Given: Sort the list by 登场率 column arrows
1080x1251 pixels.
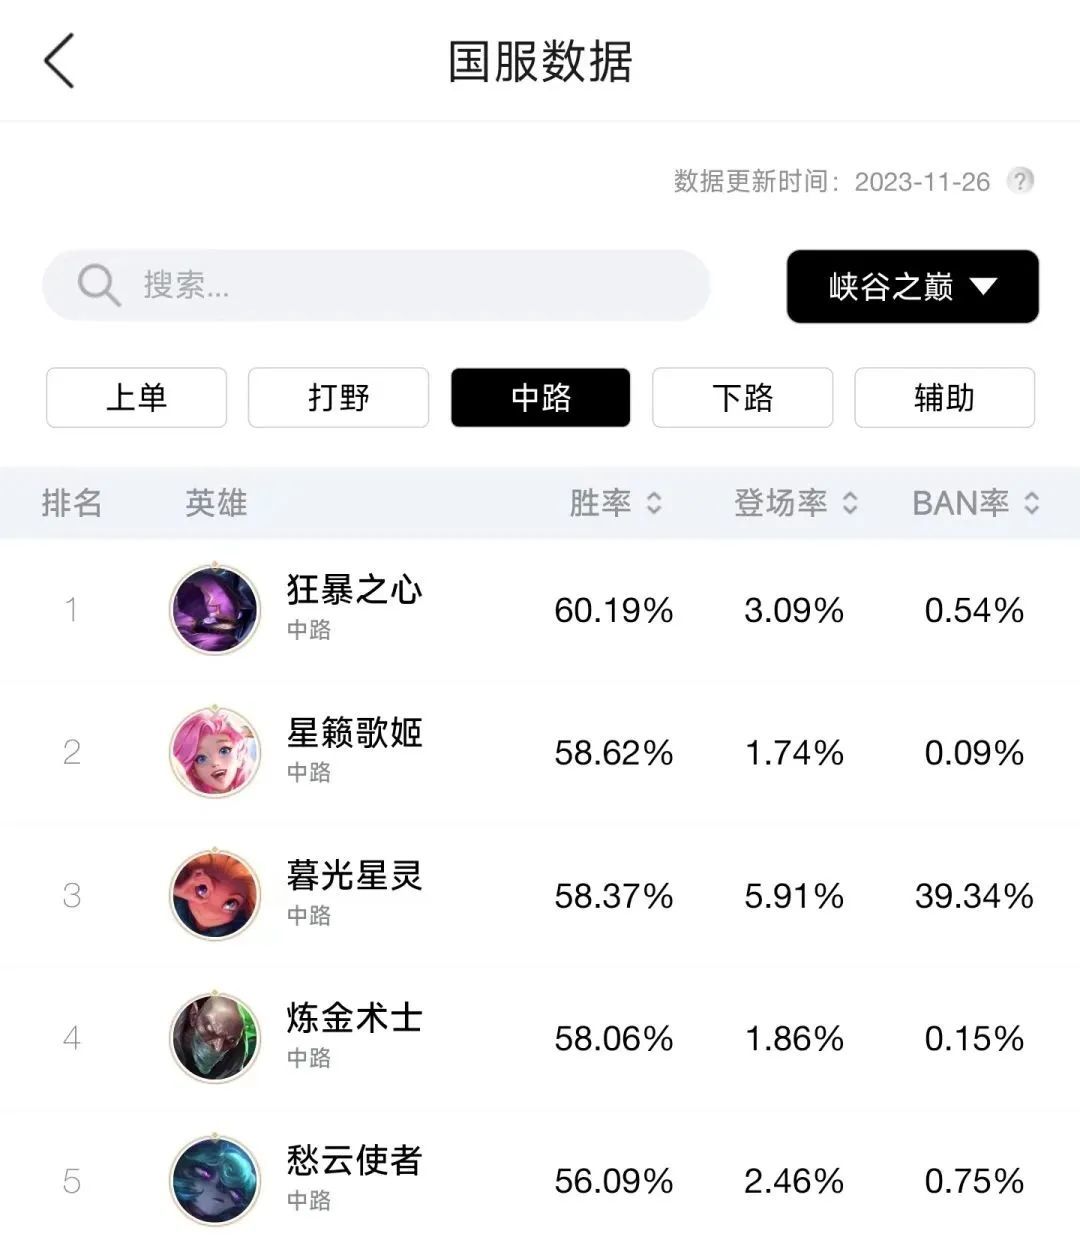Looking at the screenshot, I should click(850, 502).
